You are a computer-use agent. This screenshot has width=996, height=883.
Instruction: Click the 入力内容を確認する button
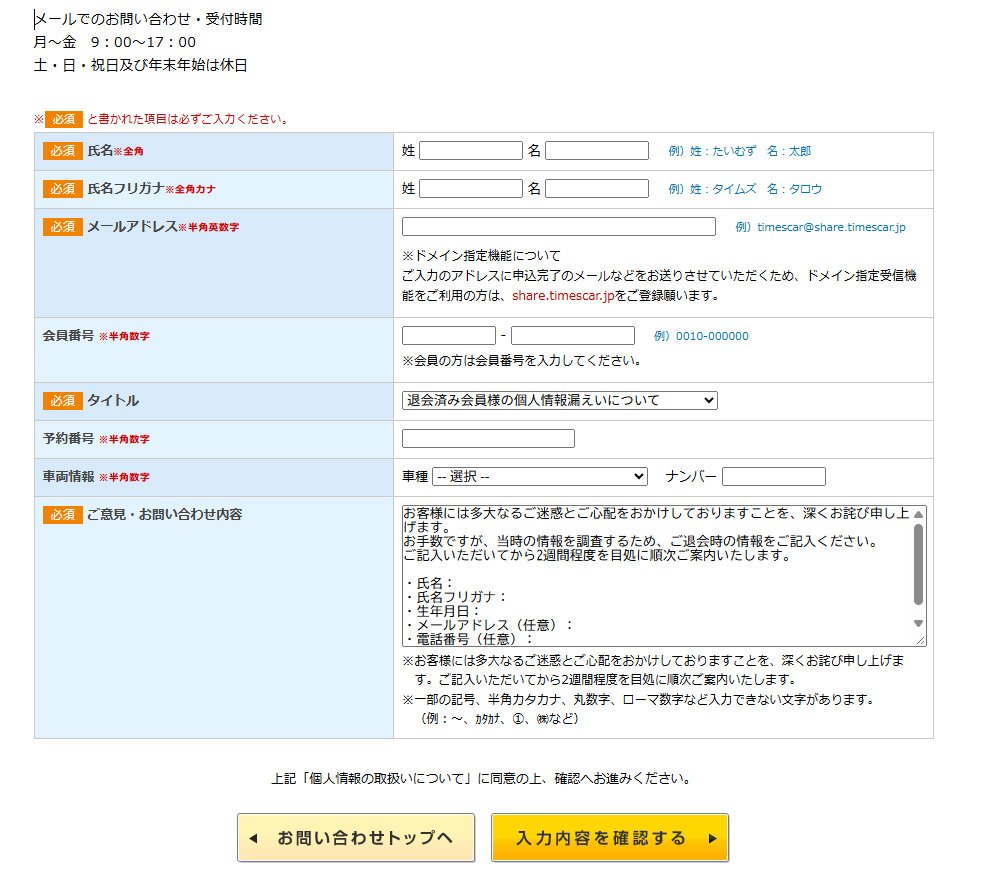610,838
